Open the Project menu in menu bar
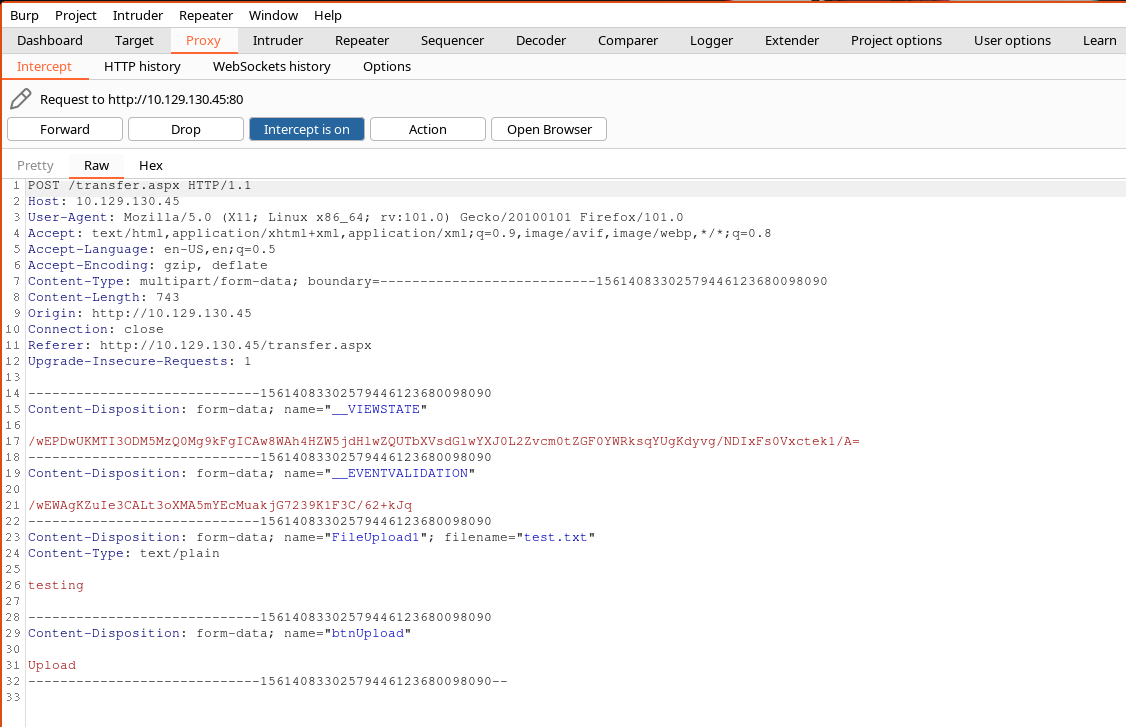1126x727 pixels. coord(76,15)
